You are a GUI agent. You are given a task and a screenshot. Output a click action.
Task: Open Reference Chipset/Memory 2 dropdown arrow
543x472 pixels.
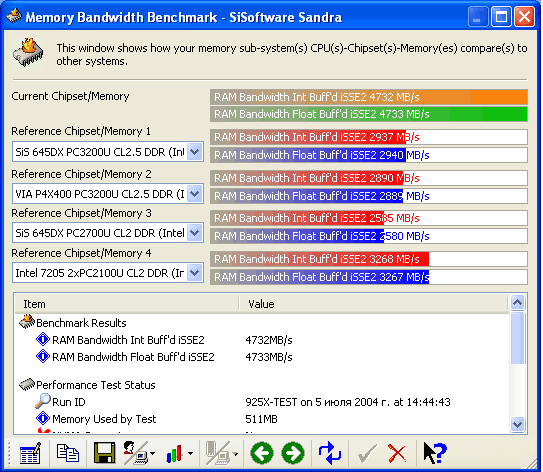click(195, 194)
